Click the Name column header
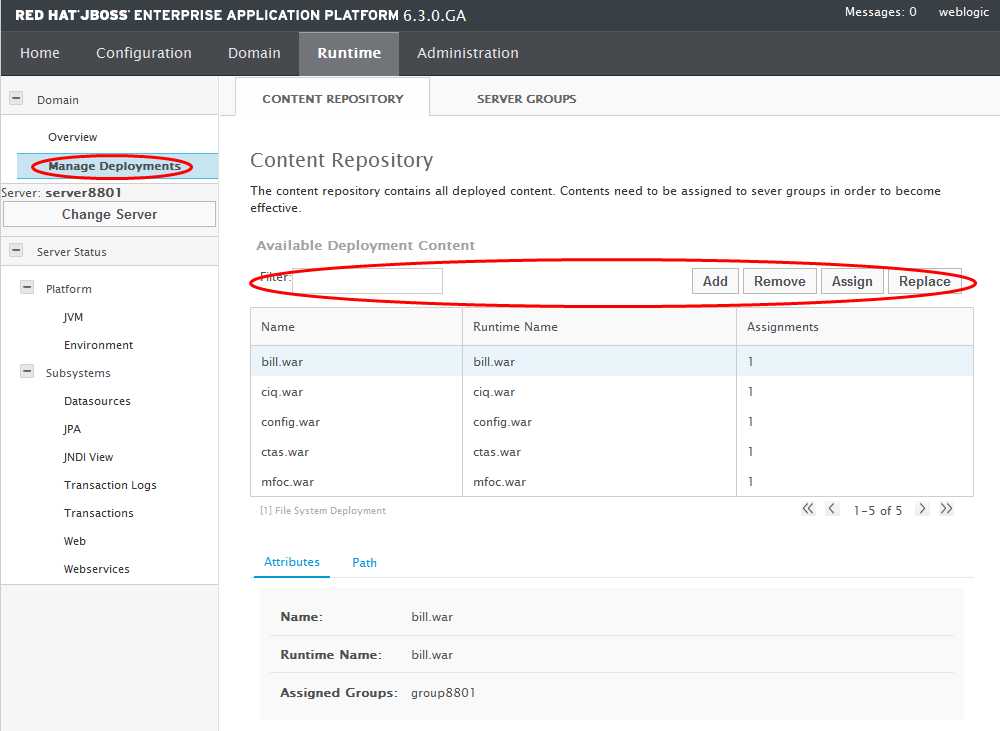 pos(357,327)
